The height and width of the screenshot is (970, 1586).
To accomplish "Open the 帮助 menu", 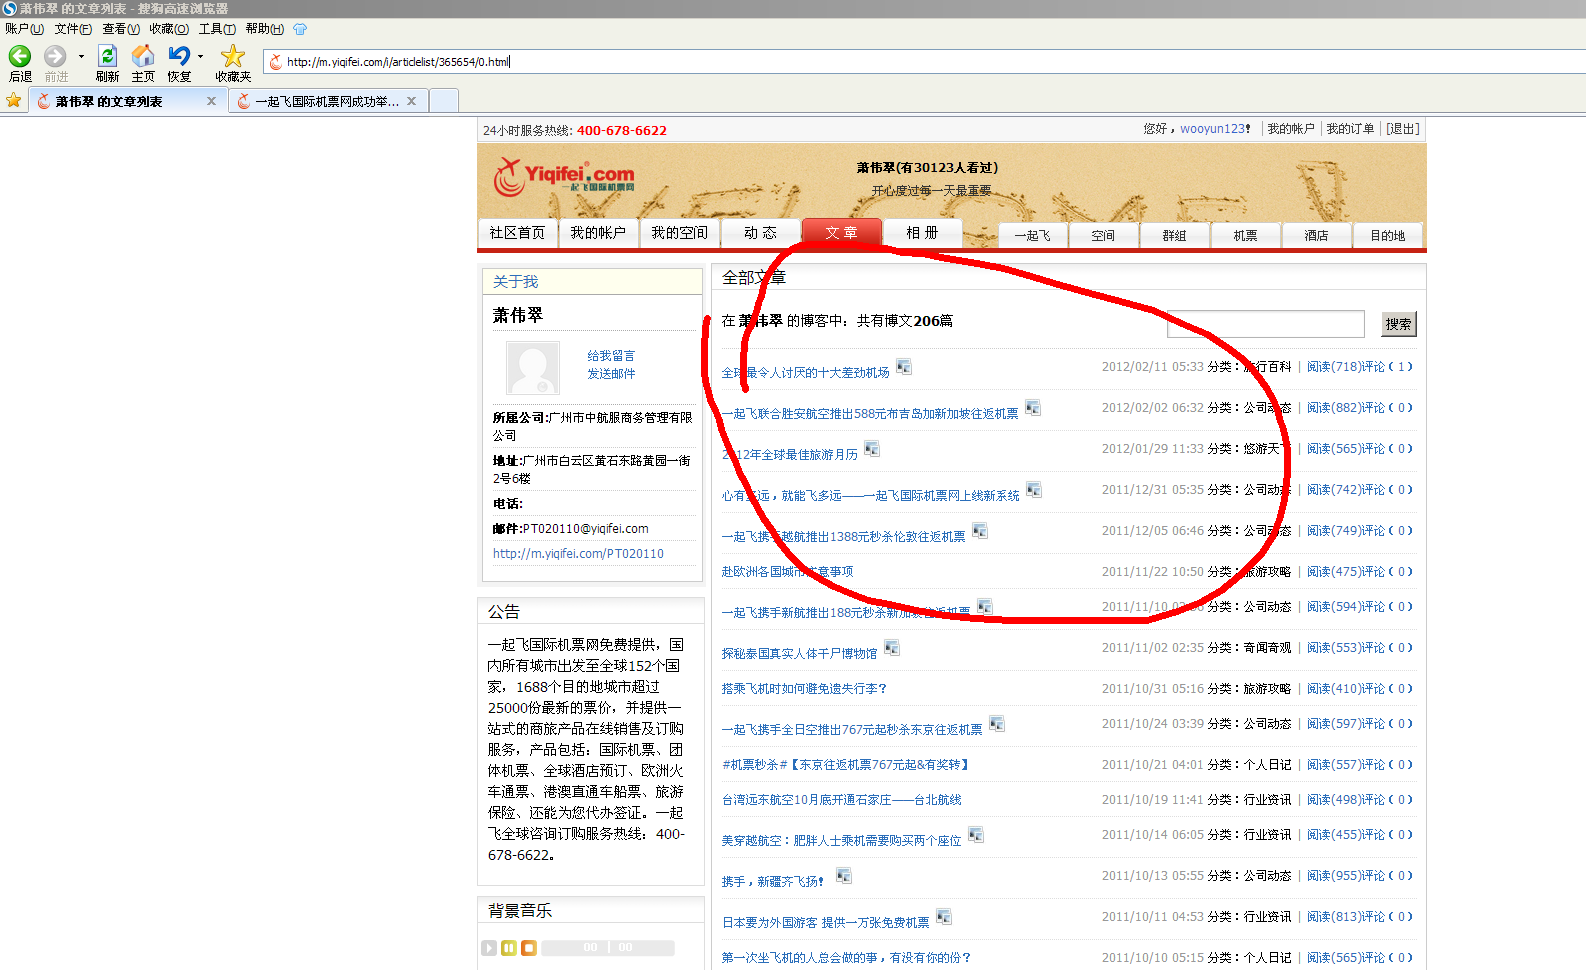I will [x=265, y=29].
